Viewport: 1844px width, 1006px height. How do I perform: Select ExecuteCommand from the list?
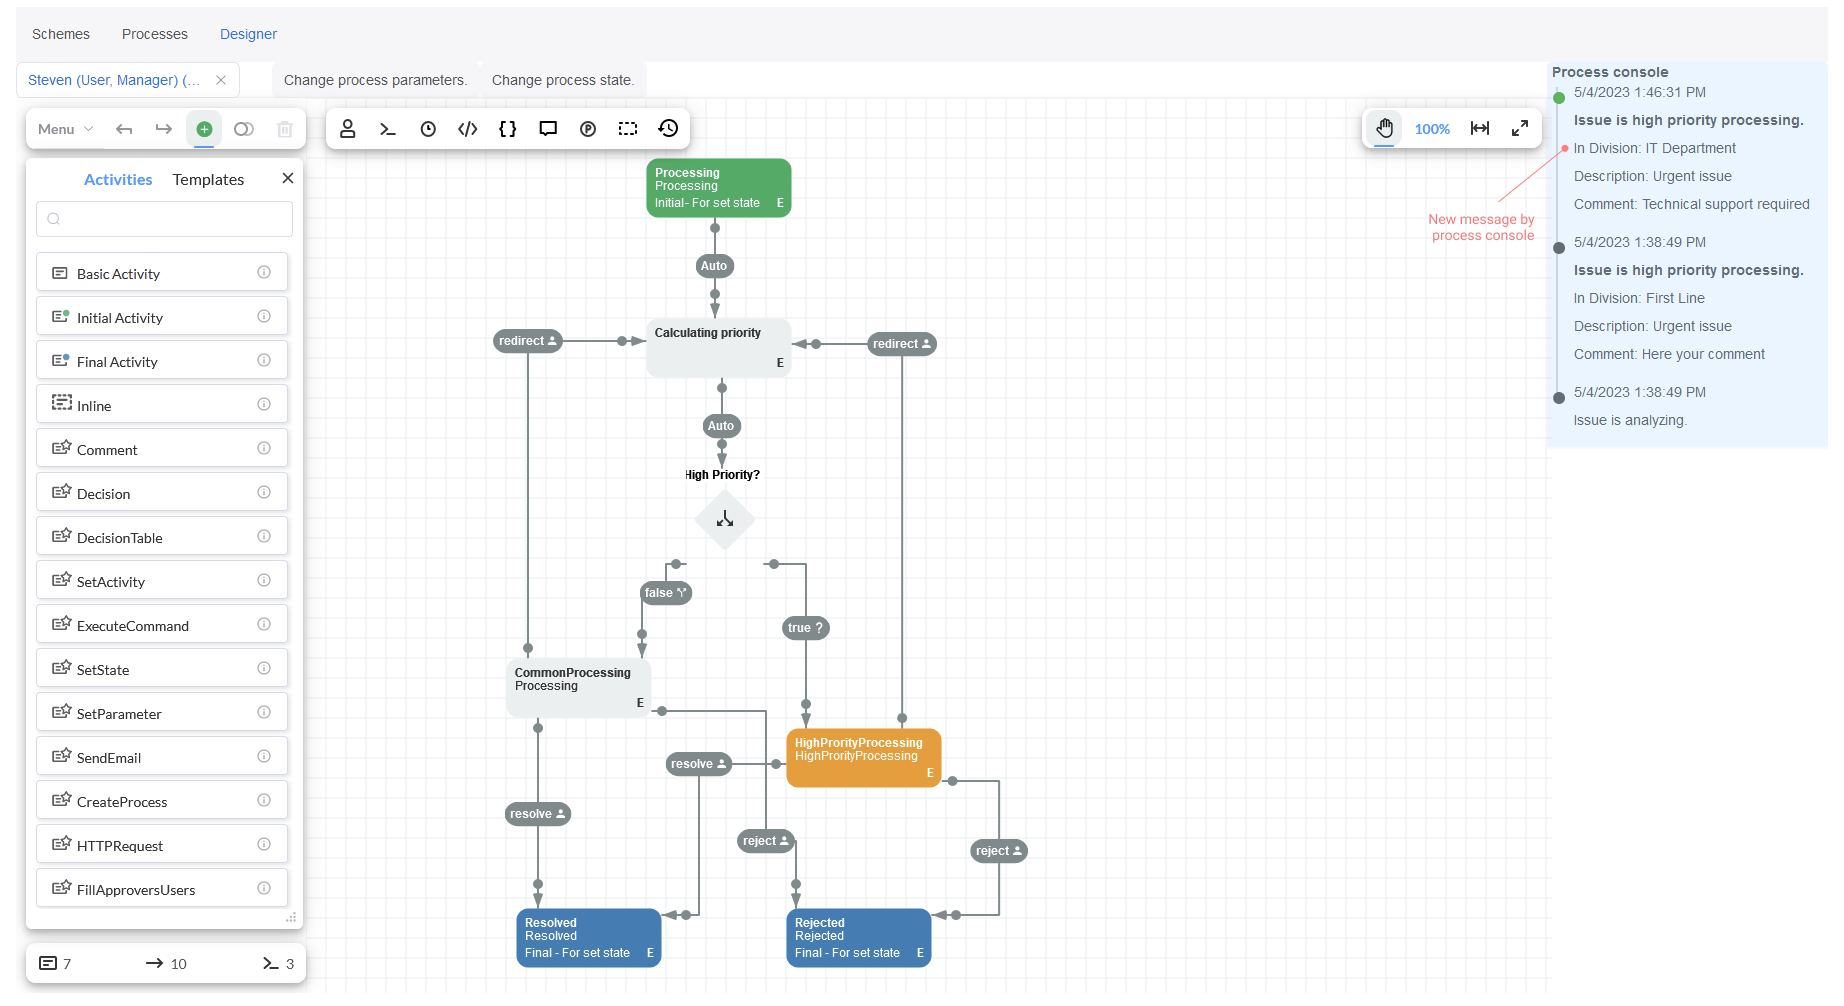coord(162,625)
